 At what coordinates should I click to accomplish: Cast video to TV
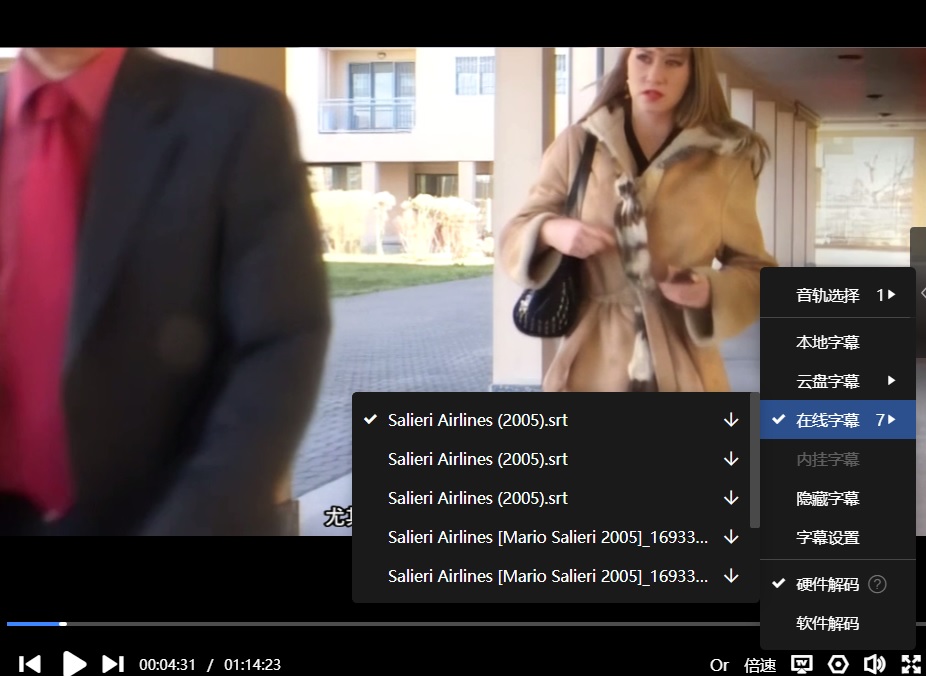pyautogui.click(x=801, y=664)
